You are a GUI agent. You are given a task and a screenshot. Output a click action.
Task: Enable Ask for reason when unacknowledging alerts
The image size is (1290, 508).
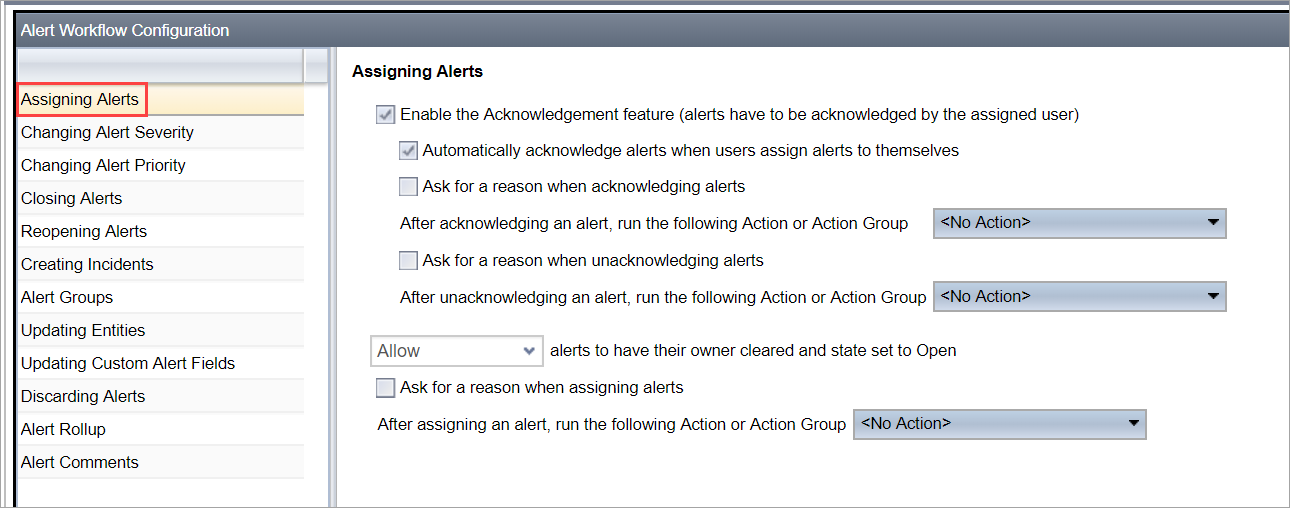click(x=407, y=260)
